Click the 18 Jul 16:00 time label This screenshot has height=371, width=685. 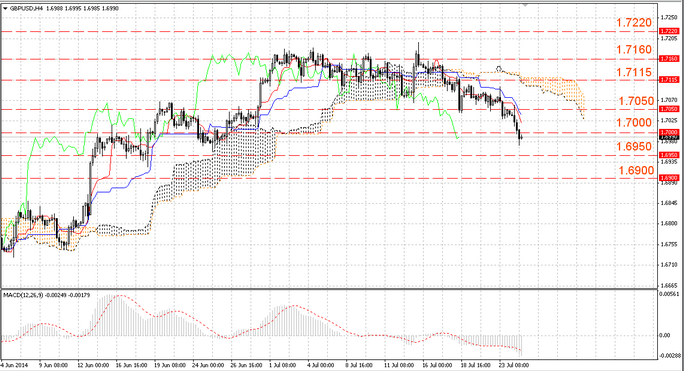pos(477,365)
